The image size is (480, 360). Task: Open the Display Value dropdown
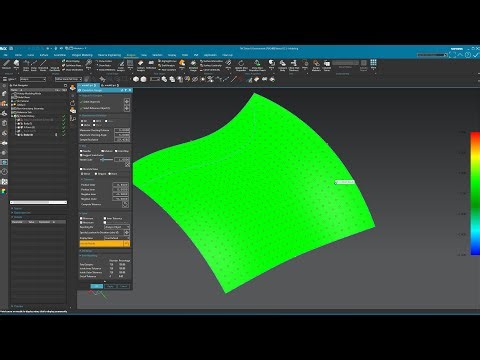coord(117,238)
